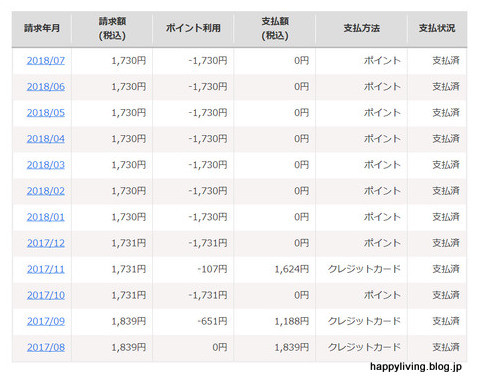This screenshot has height=386, width=478.
Task: Click the 請求年月 column header
Action: (x=42, y=28)
